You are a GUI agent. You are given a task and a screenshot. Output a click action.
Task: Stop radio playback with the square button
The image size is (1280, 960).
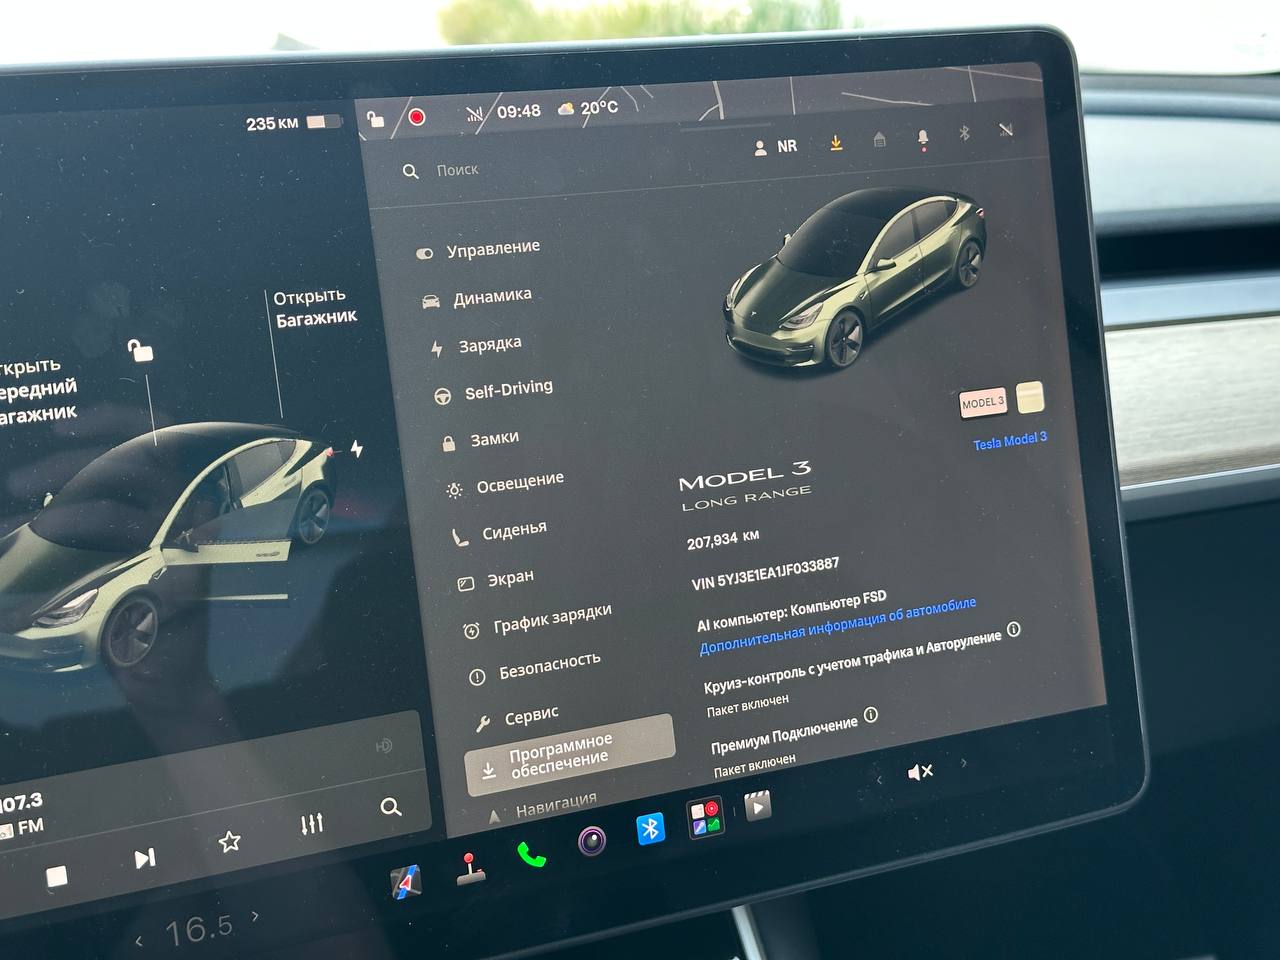pyautogui.click(x=57, y=877)
